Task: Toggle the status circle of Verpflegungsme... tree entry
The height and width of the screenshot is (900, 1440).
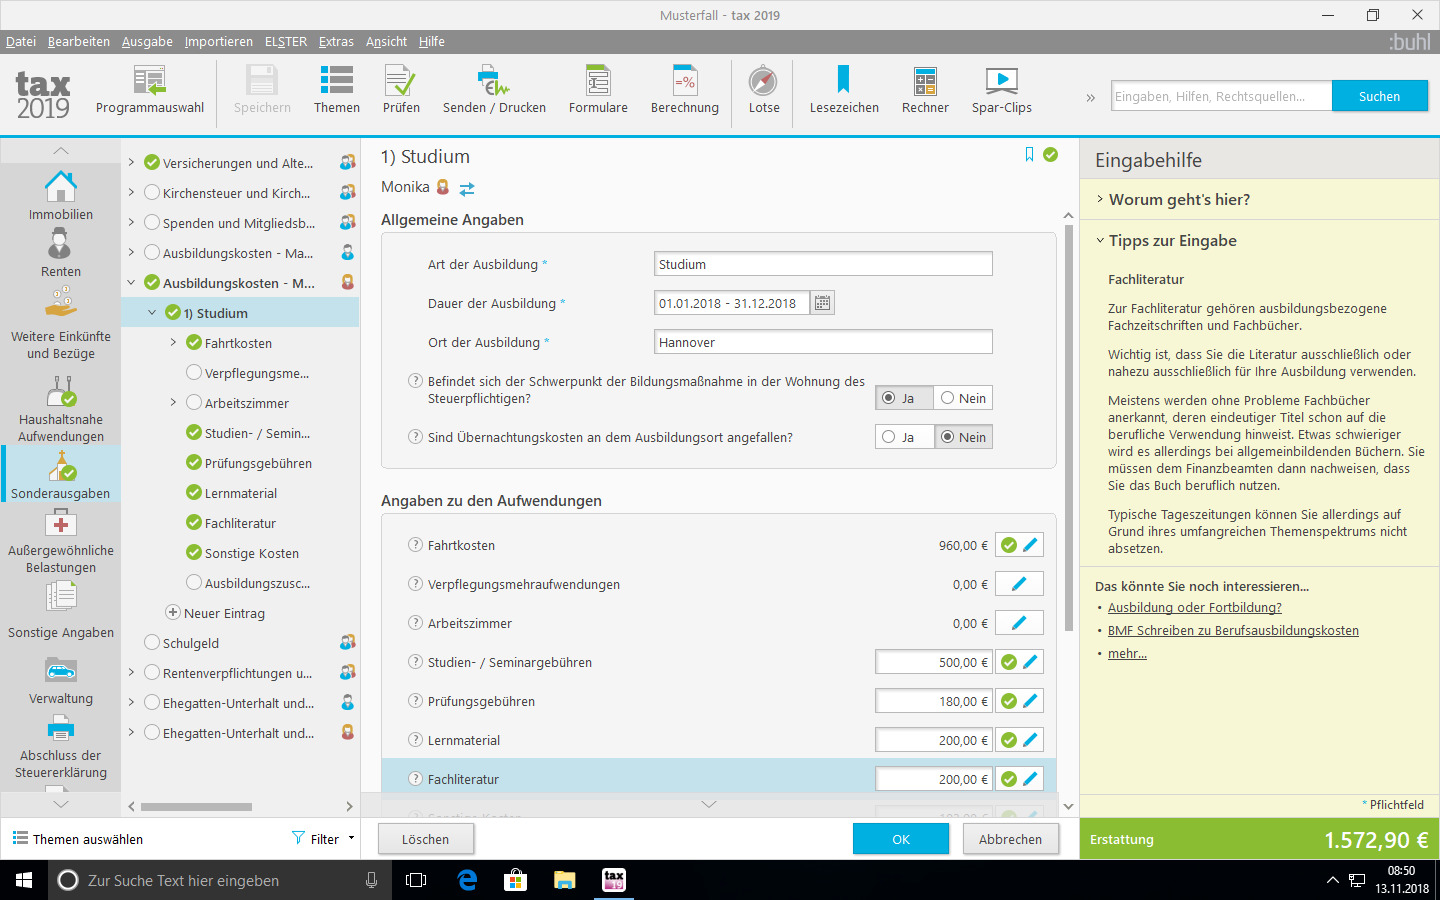Action: 194,373
